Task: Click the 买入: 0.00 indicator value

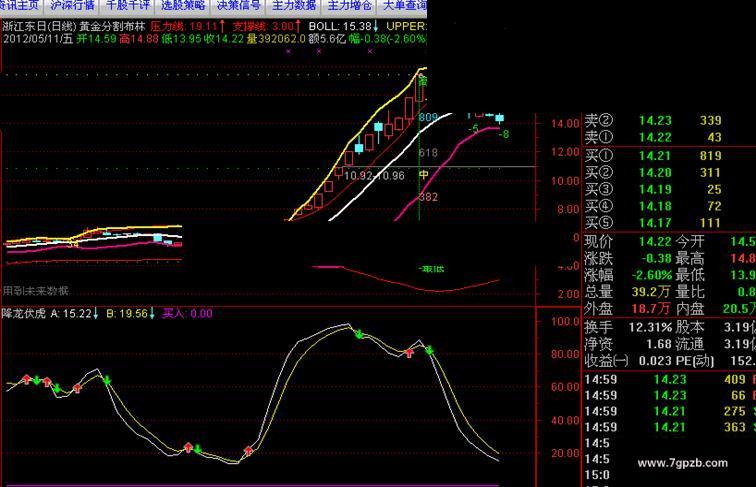Action: [x=187, y=313]
